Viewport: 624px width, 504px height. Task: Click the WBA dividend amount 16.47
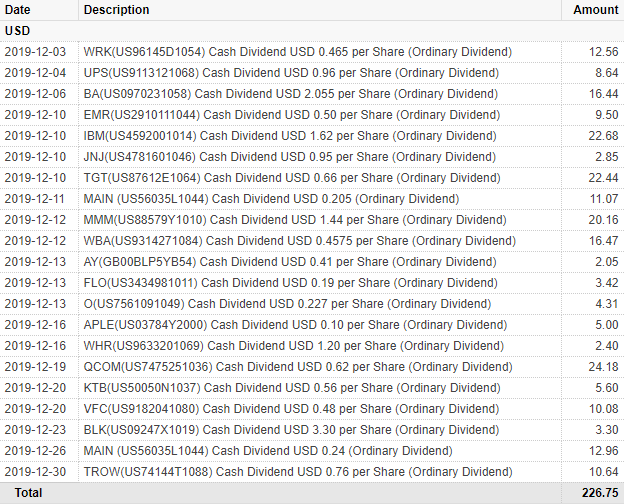click(x=603, y=241)
